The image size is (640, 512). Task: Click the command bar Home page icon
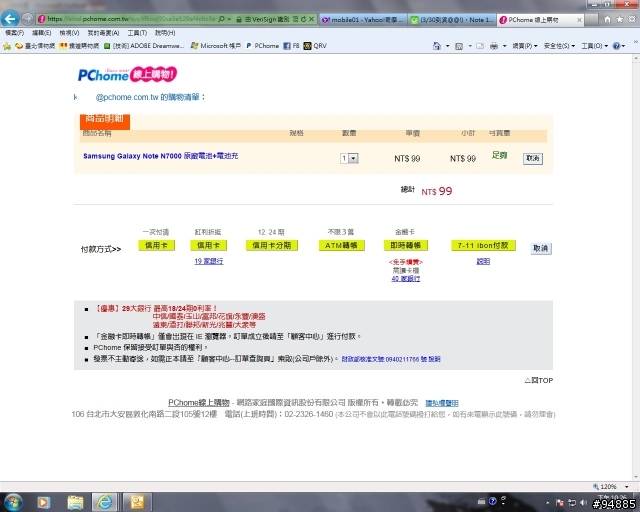click(x=437, y=46)
